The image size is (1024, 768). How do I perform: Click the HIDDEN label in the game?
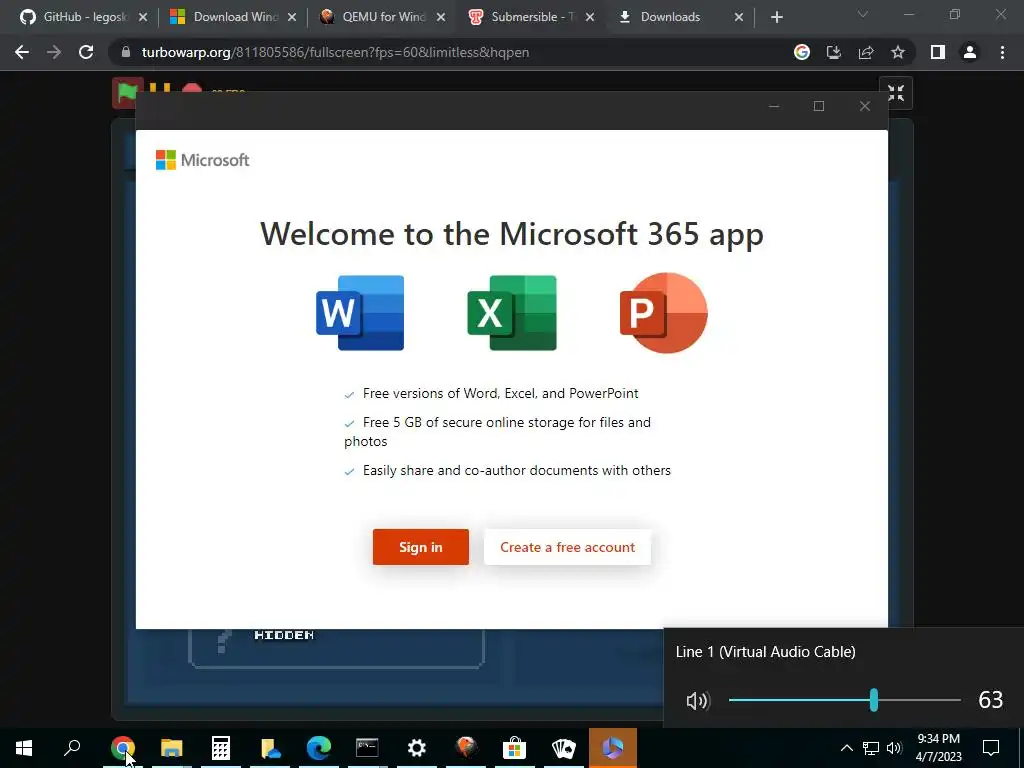(284, 635)
